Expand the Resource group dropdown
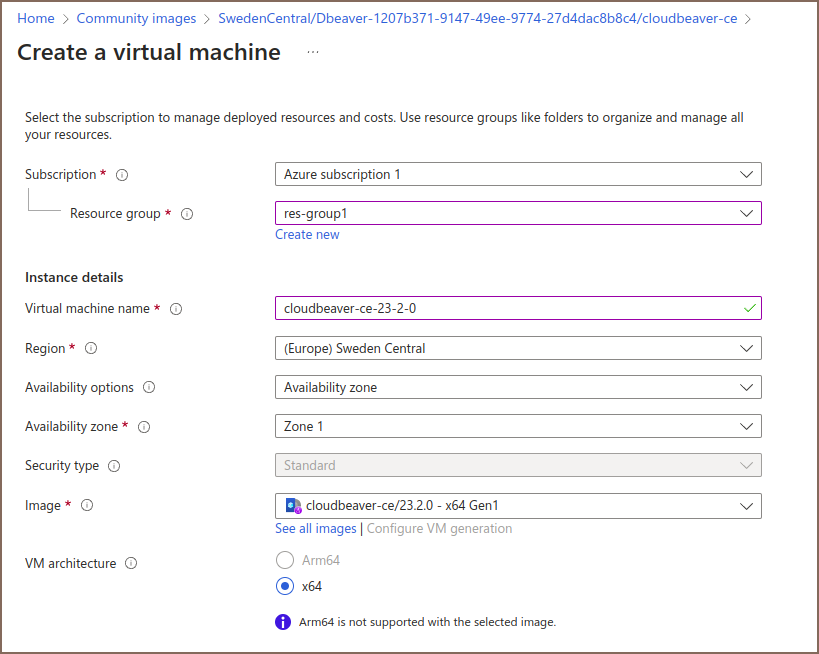This screenshot has width=819, height=654. pos(518,213)
